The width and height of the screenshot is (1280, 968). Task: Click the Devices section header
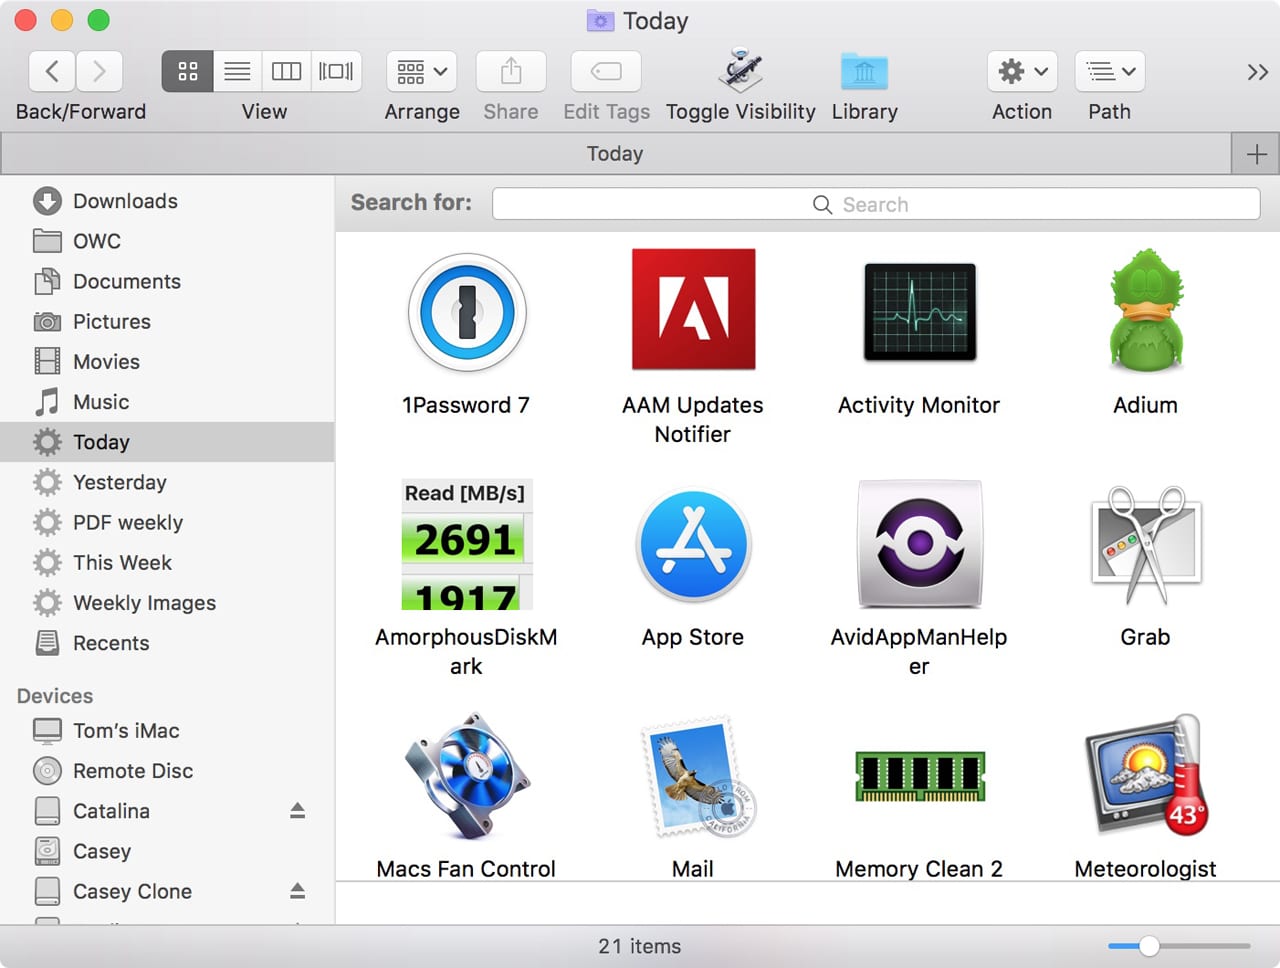55,696
